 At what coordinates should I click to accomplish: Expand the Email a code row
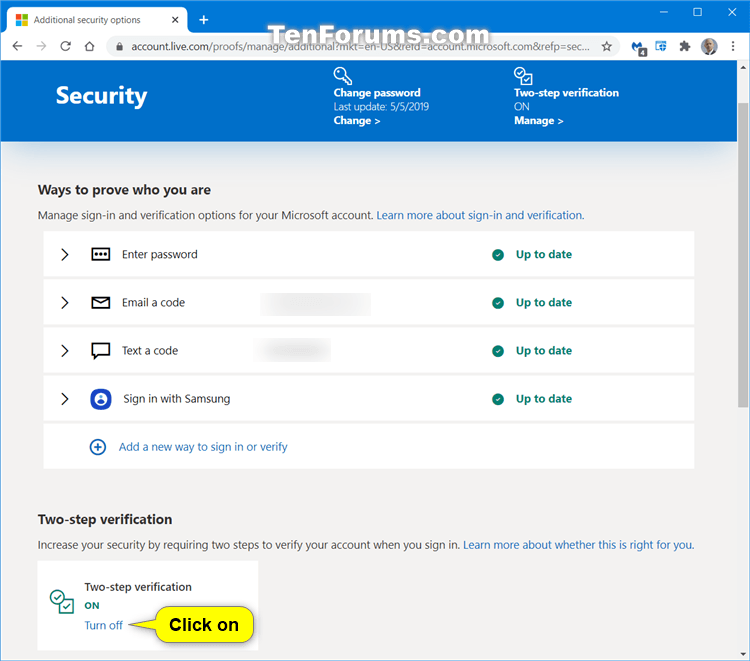click(x=65, y=303)
